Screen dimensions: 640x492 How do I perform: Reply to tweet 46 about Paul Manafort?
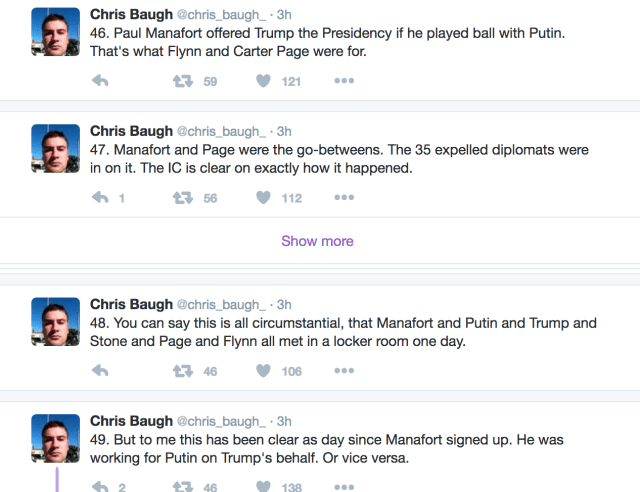(x=99, y=82)
